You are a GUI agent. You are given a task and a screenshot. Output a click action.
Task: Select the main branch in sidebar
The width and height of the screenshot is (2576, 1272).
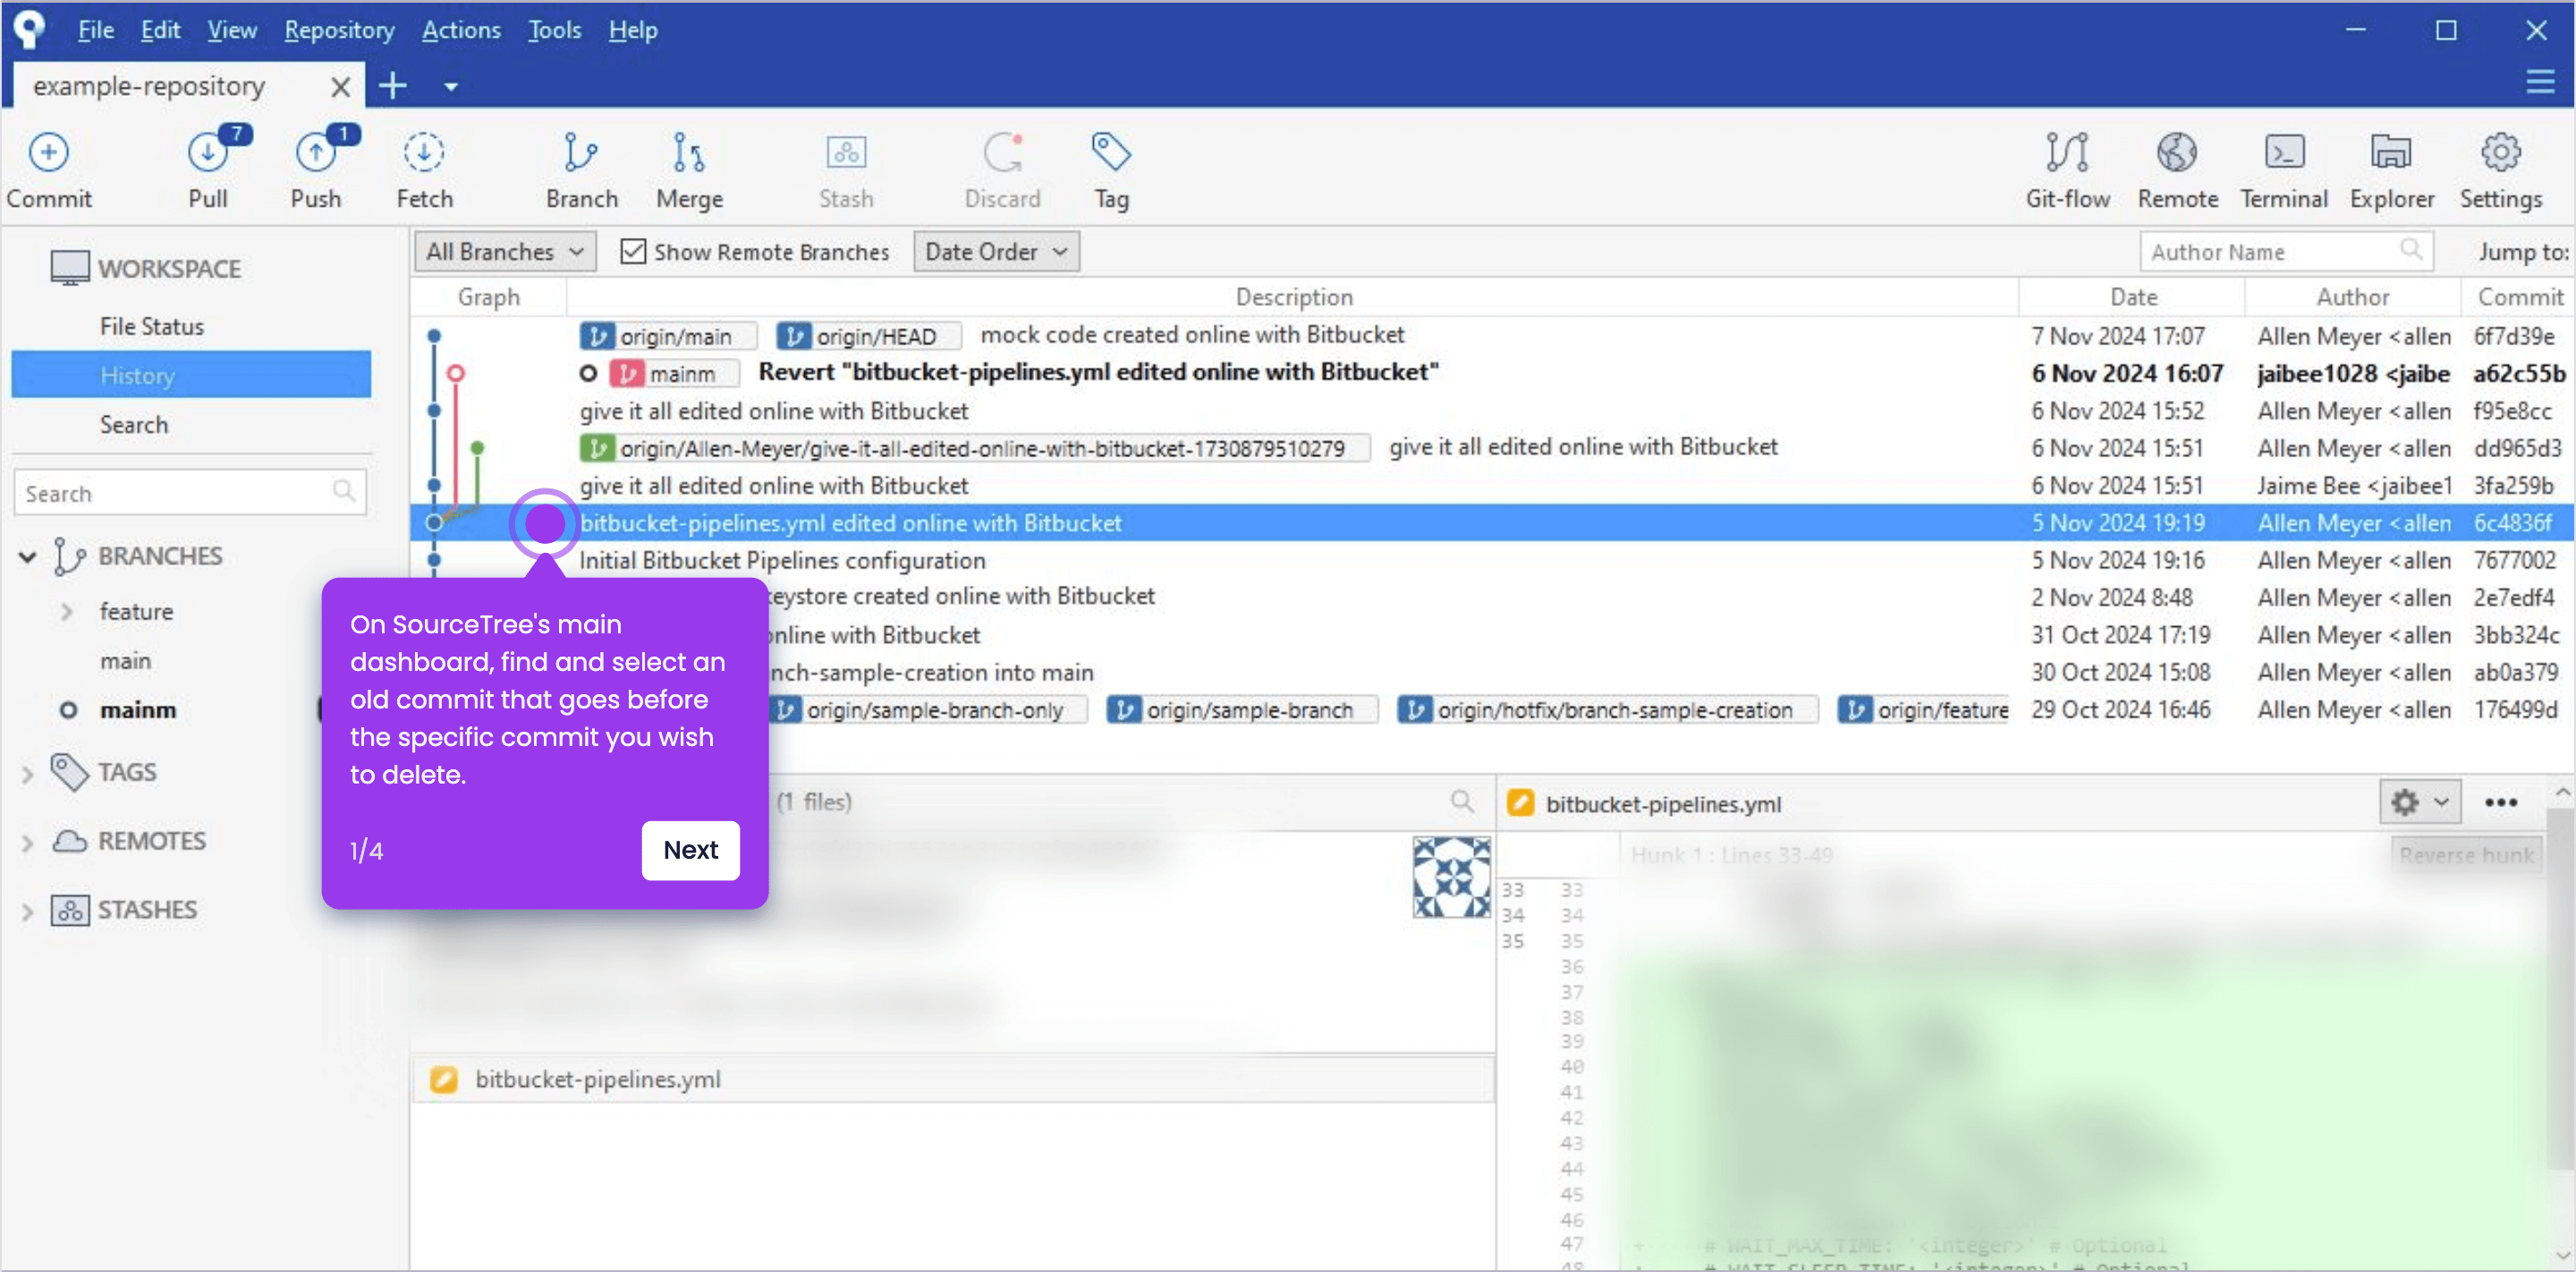(x=126, y=661)
